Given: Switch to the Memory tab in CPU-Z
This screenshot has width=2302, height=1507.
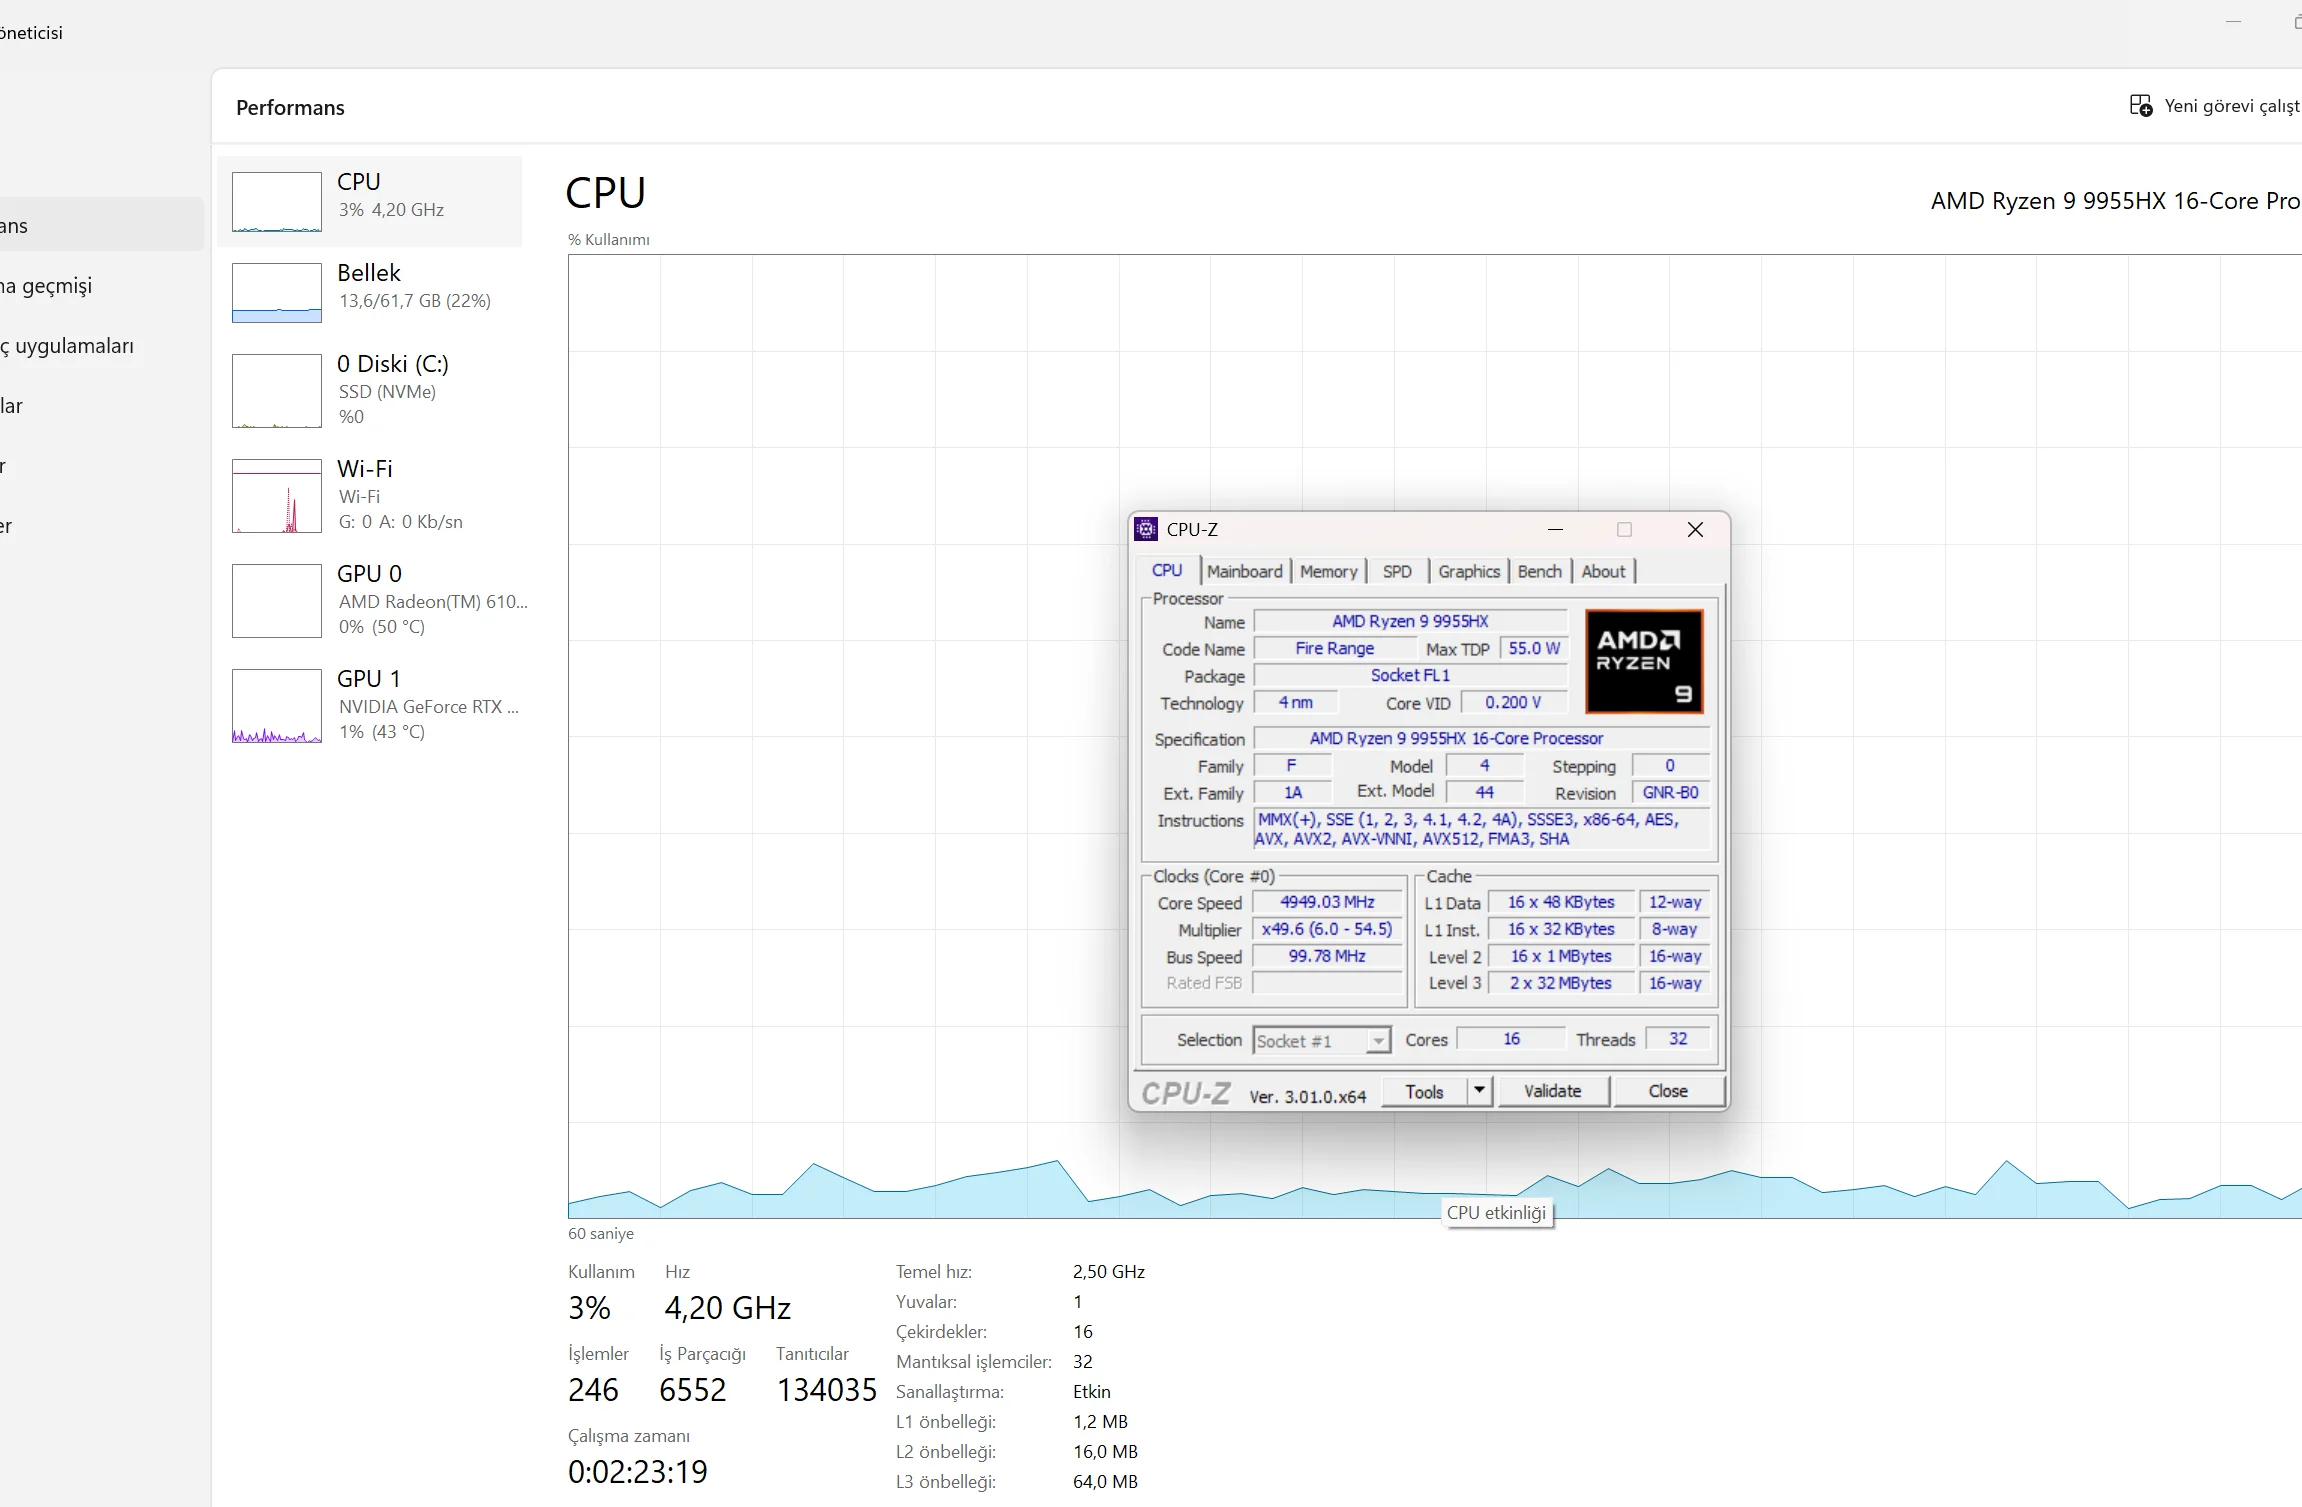Looking at the screenshot, I should tap(1328, 571).
